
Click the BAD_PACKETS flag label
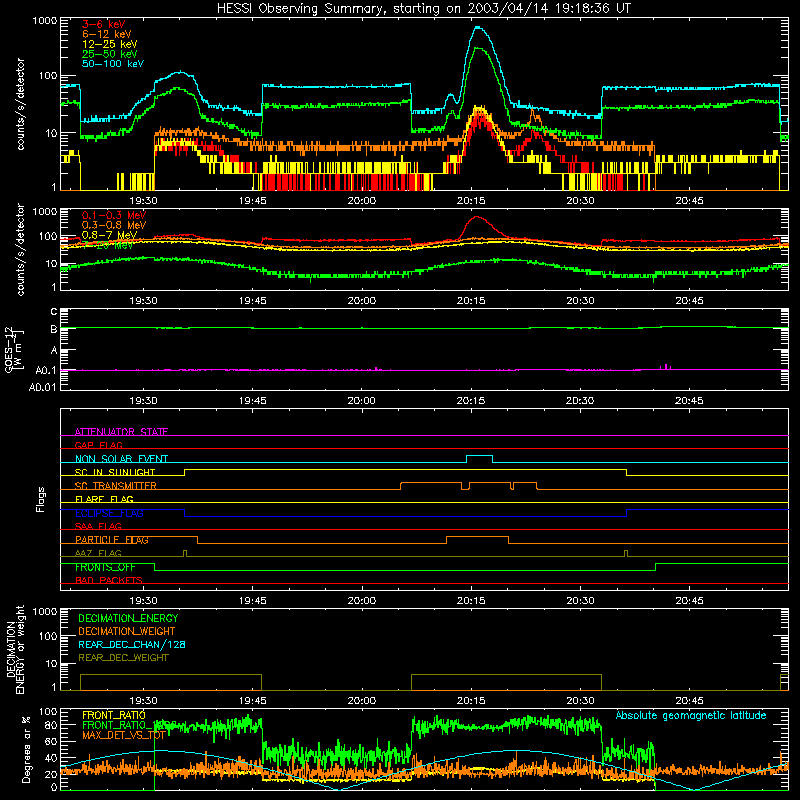click(x=109, y=580)
